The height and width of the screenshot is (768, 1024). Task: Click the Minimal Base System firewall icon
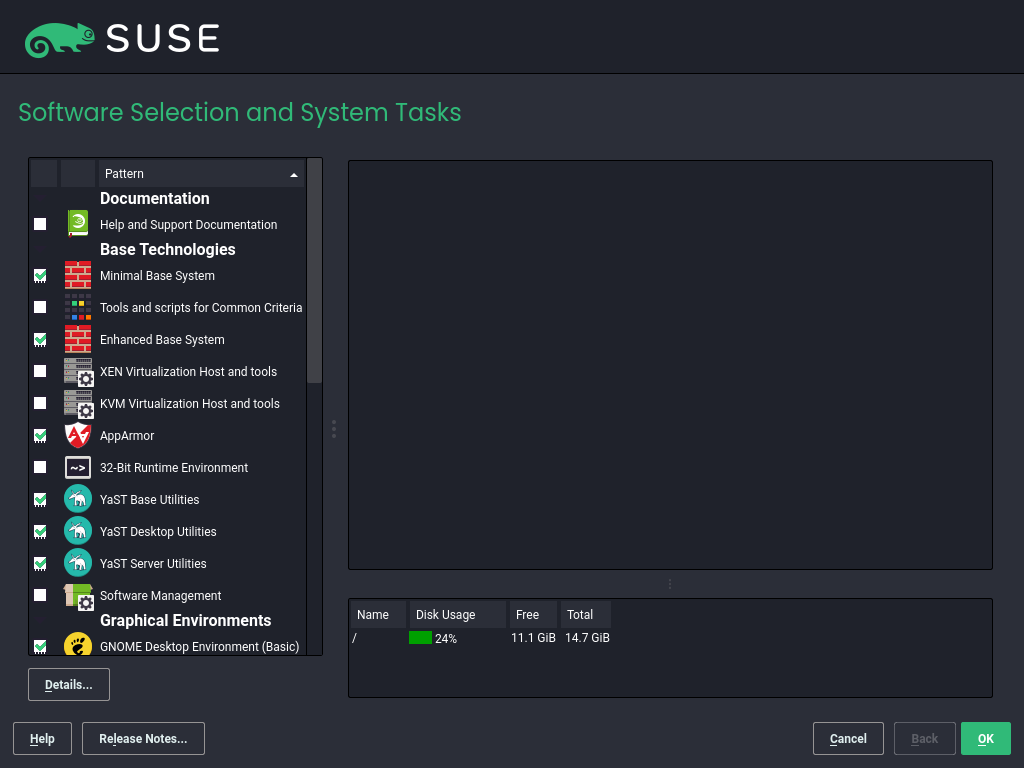click(78, 275)
